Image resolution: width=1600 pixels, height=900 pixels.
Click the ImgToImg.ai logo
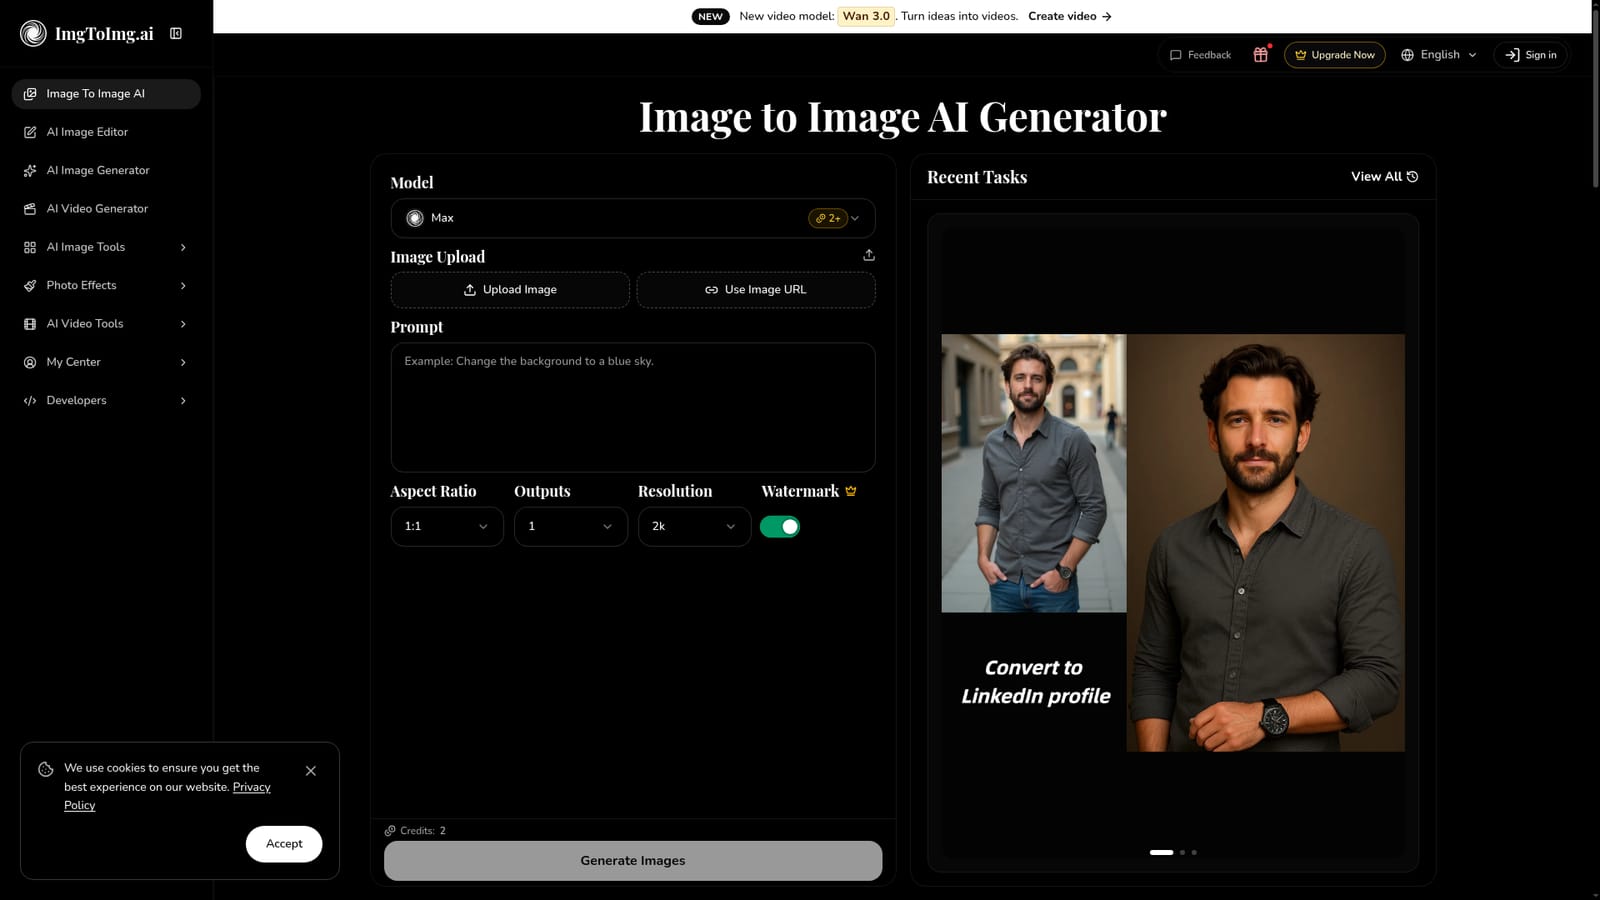pyautogui.click(x=86, y=34)
